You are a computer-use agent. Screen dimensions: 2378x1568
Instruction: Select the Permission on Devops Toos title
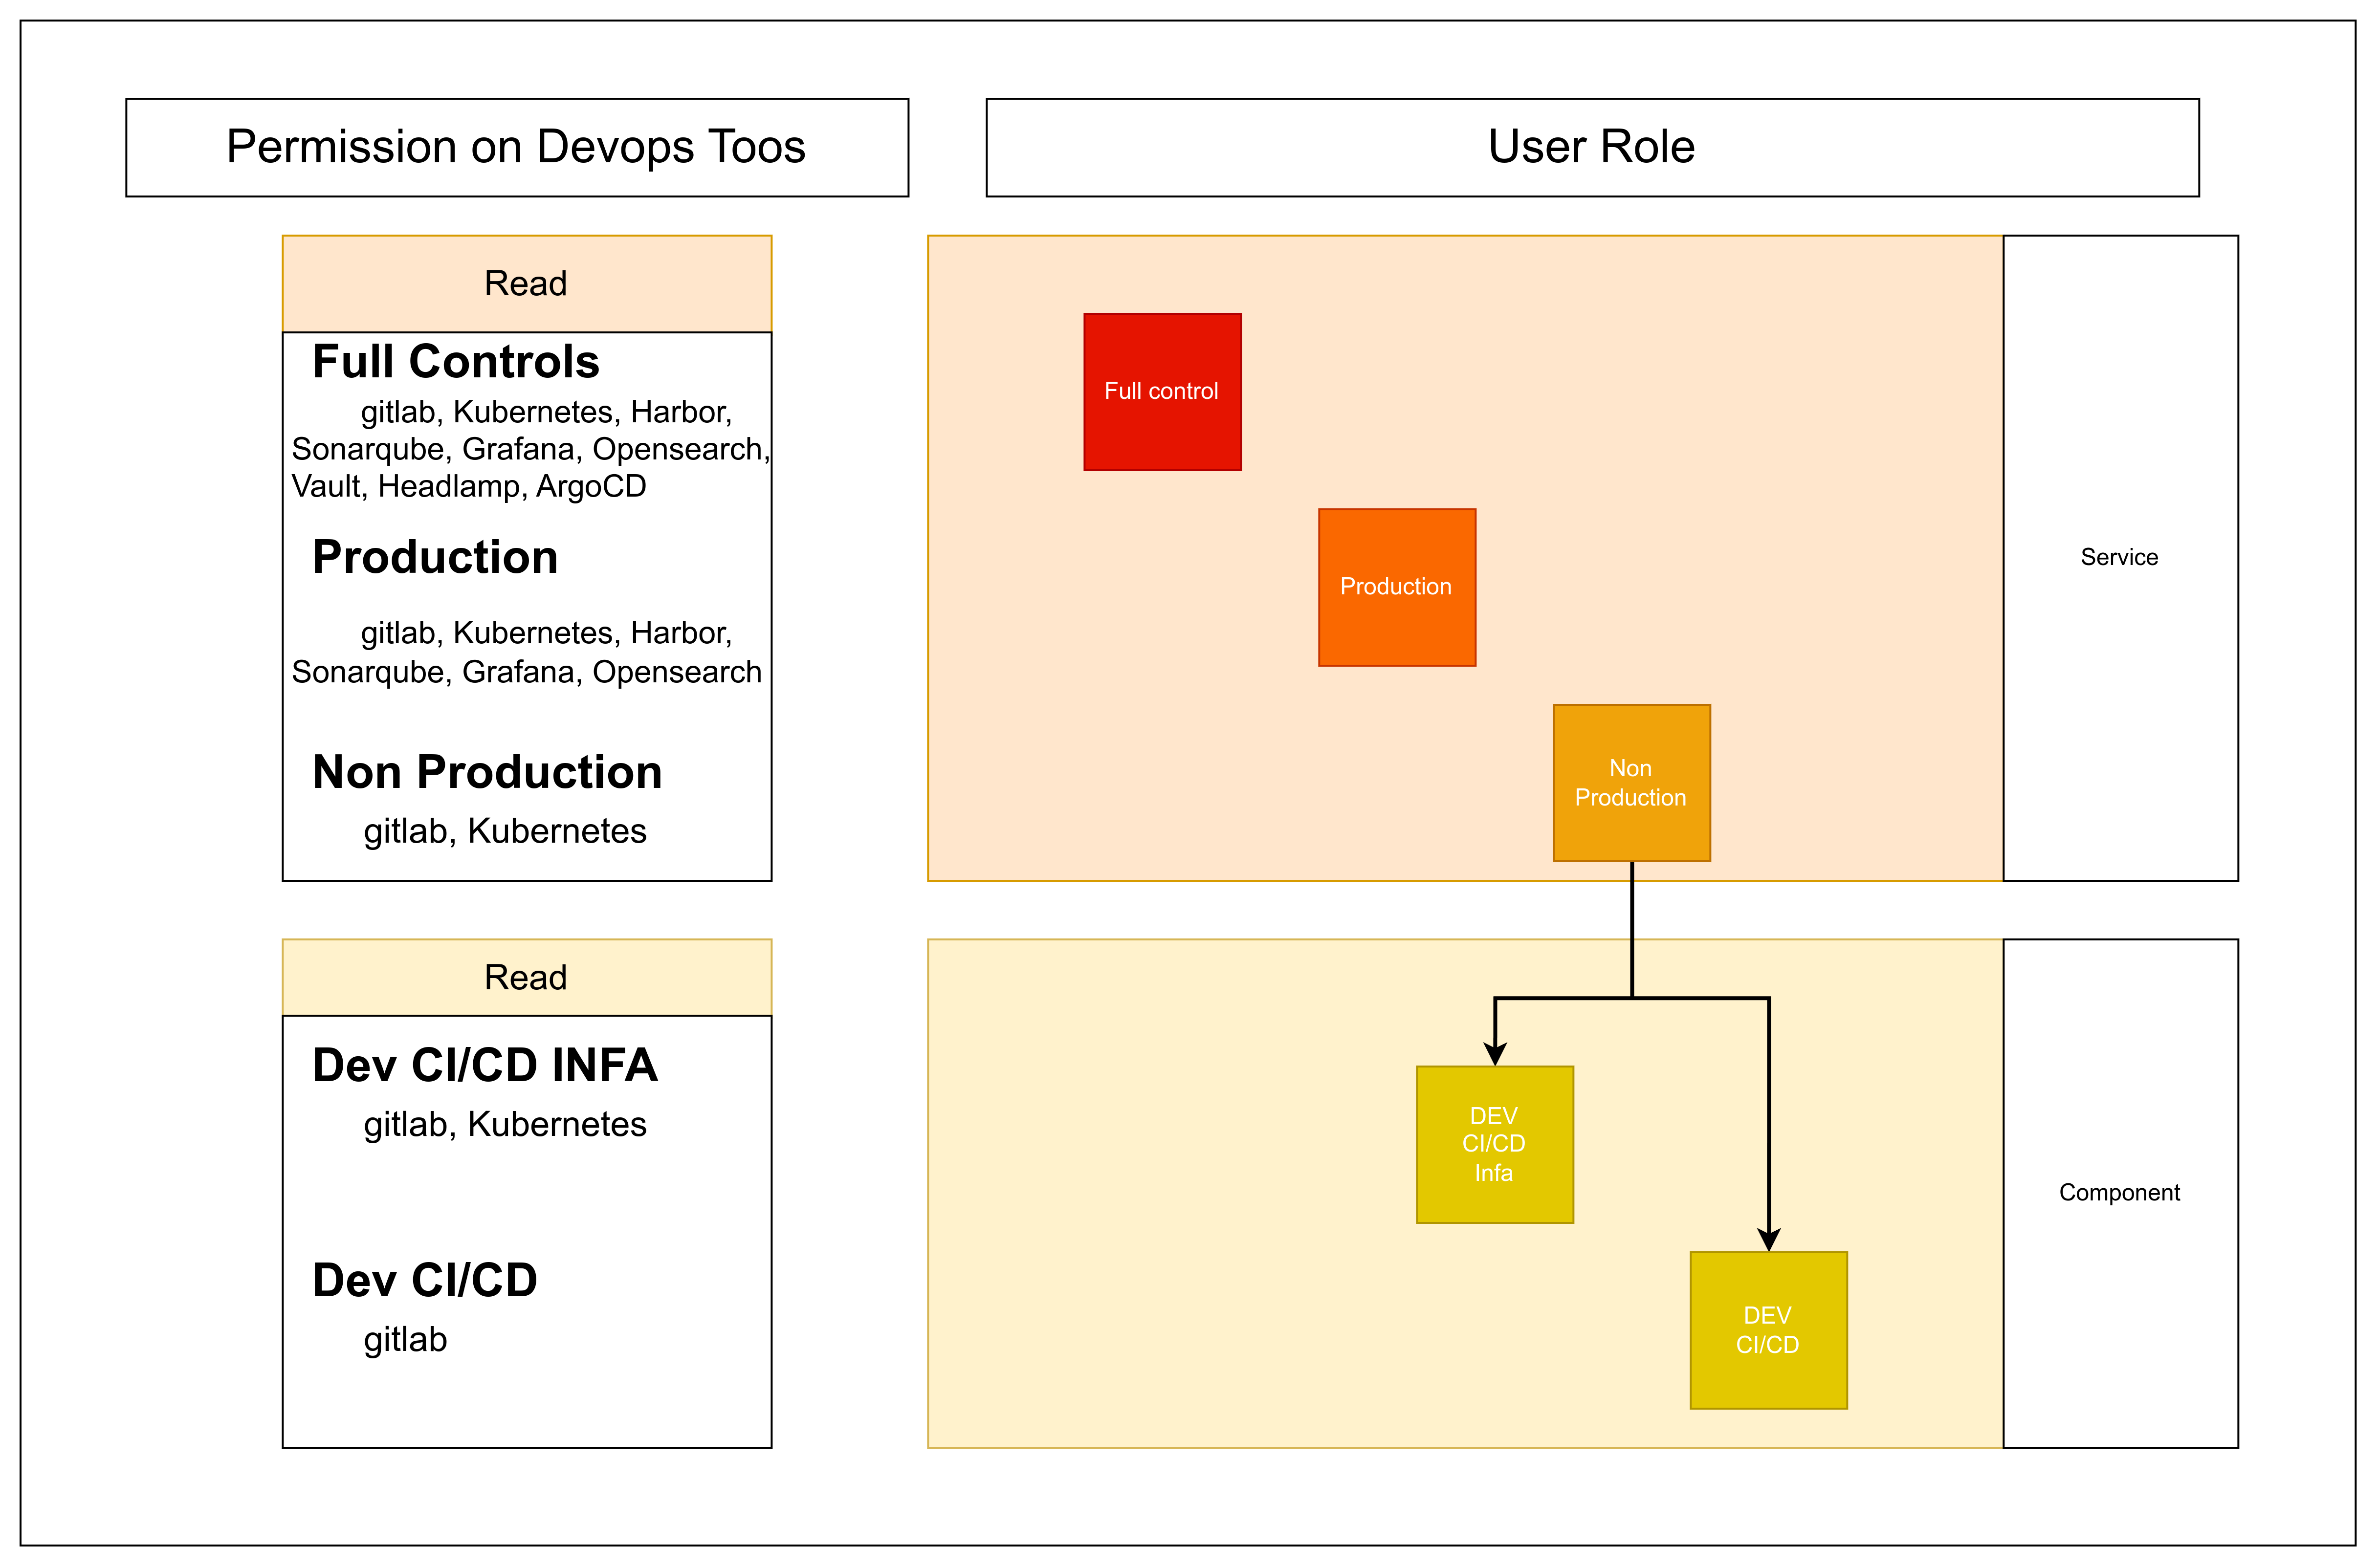517,147
